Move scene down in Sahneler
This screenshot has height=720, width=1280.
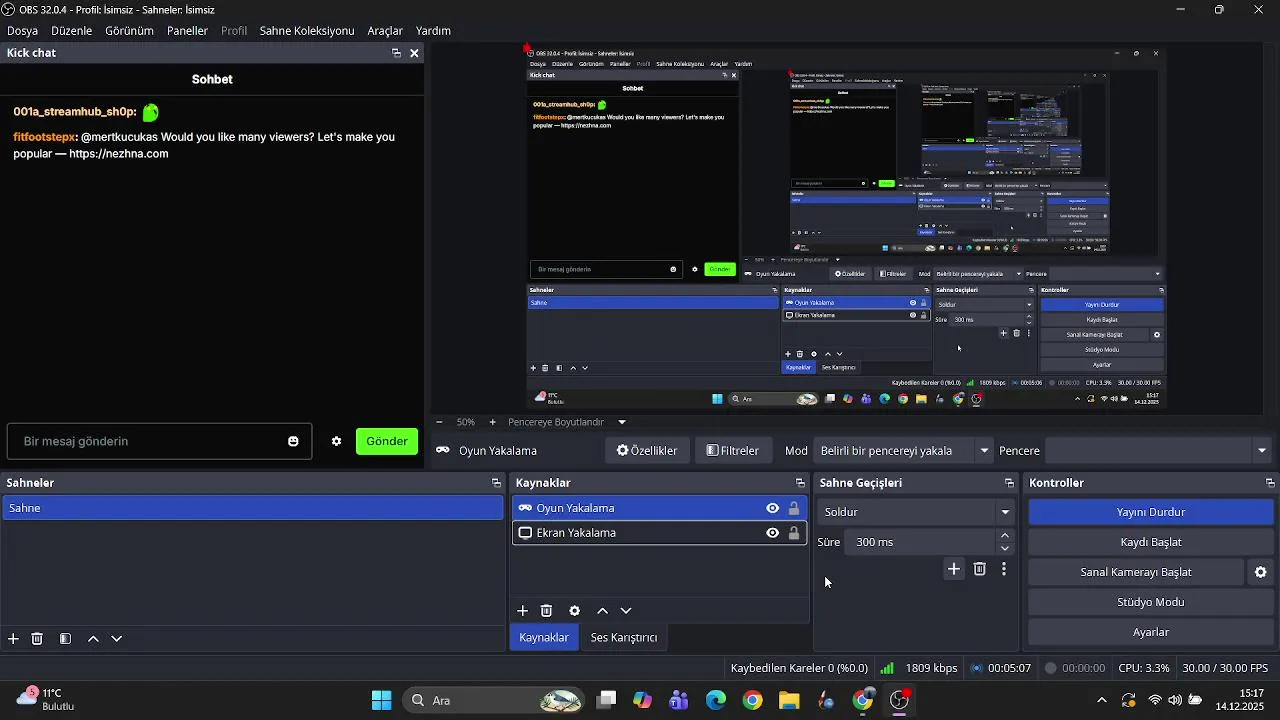pyautogui.click(x=117, y=638)
